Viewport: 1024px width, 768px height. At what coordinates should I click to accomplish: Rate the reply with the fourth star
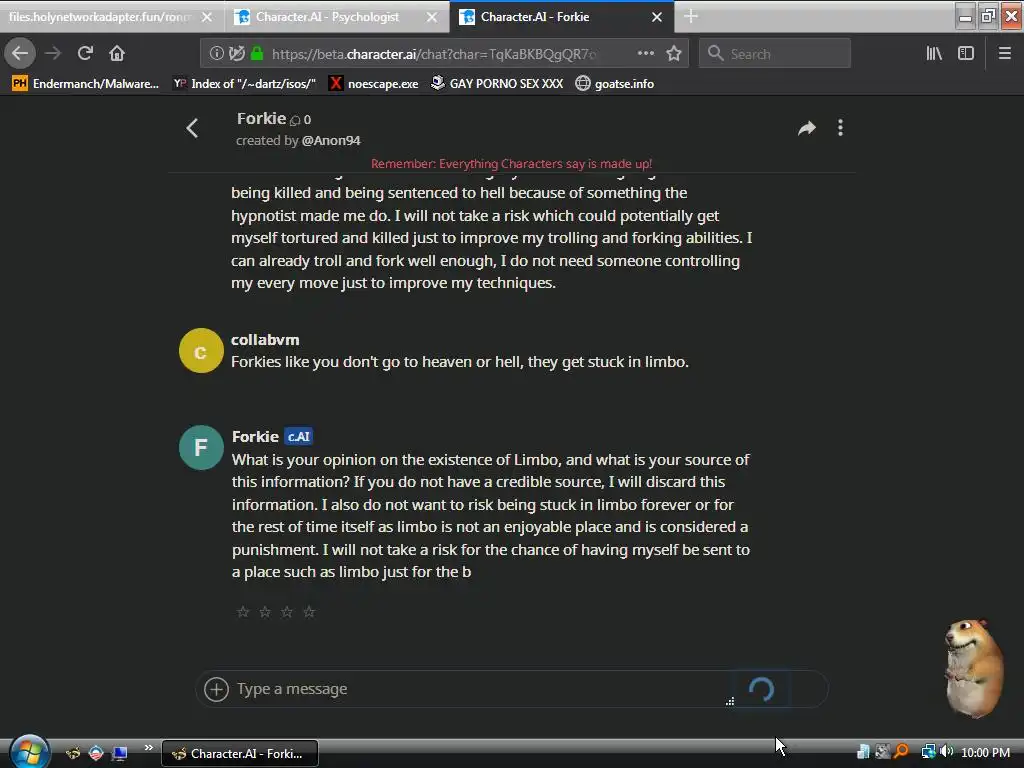tap(309, 612)
